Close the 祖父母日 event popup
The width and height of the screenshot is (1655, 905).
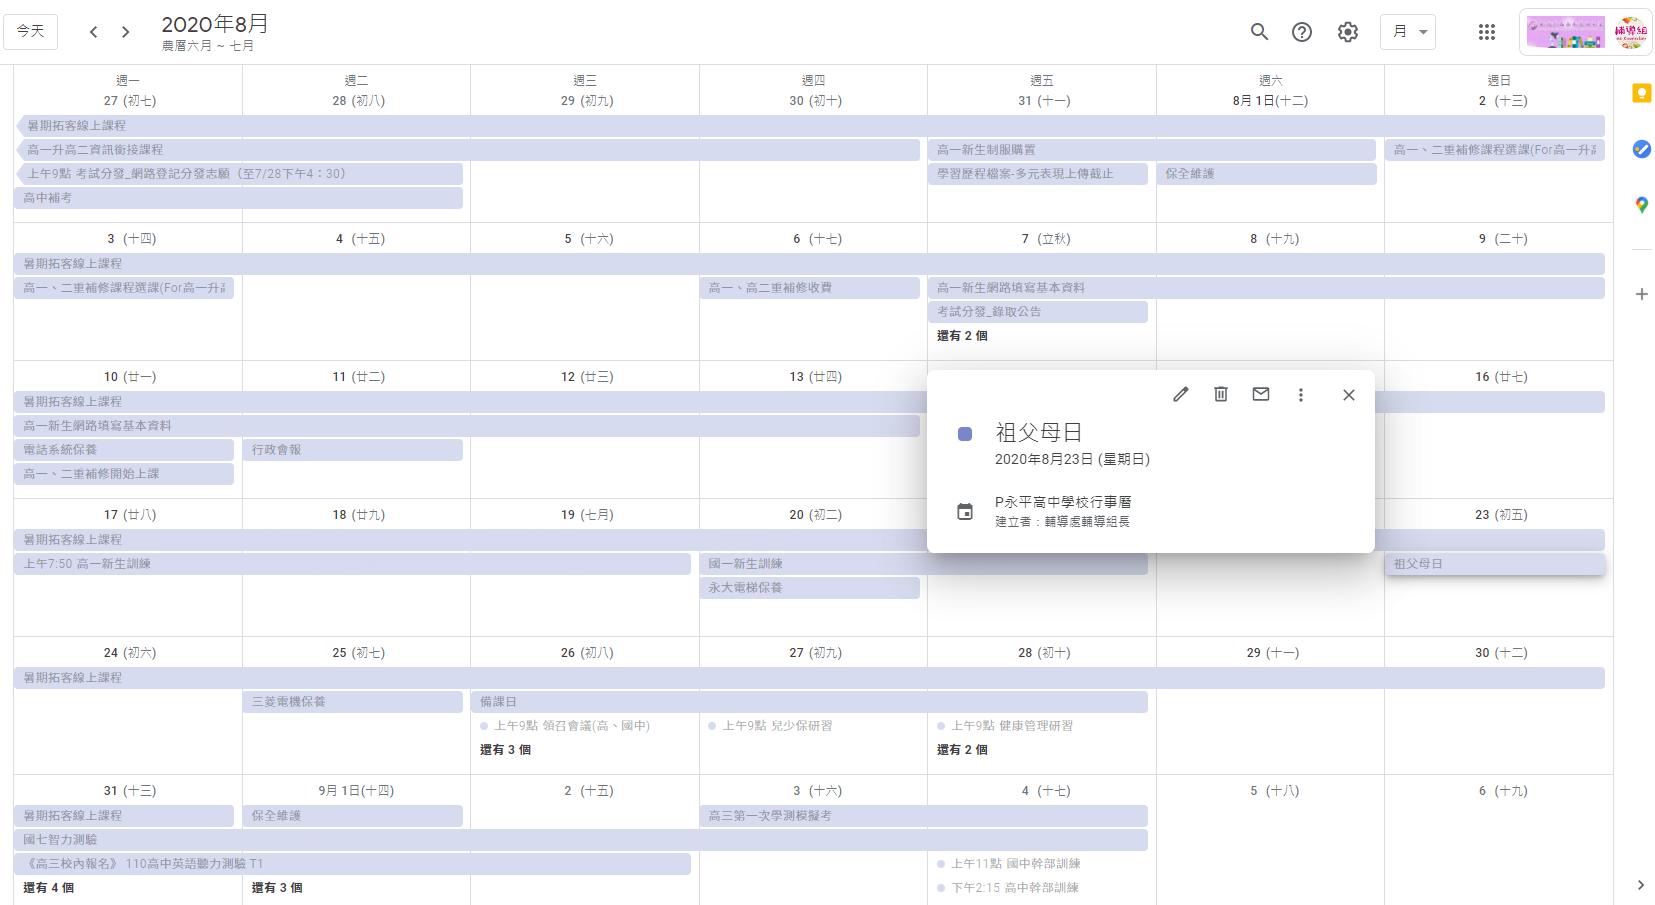coord(1349,395)
